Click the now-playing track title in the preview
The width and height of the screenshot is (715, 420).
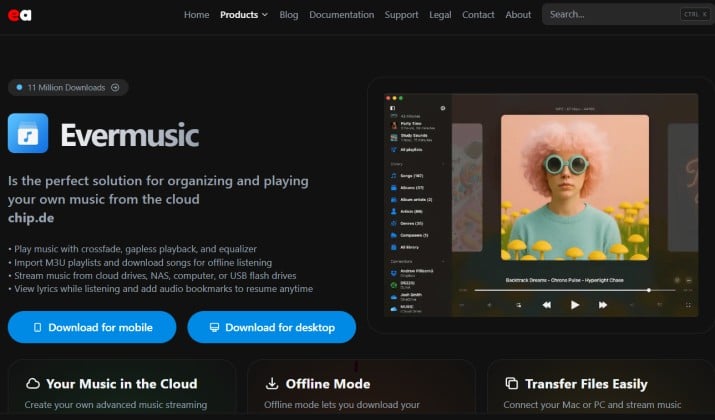565,280
